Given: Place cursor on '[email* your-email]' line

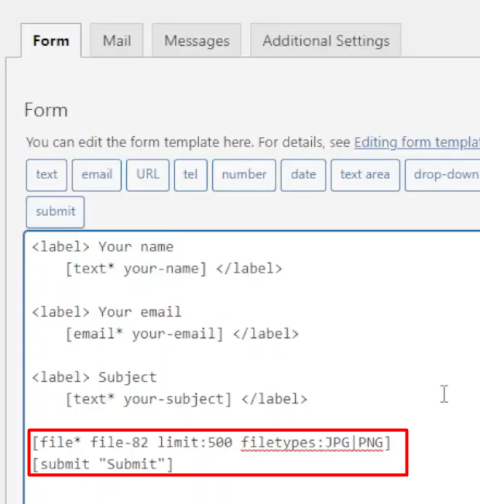Looking at the screenshot, I should [182, 334].
